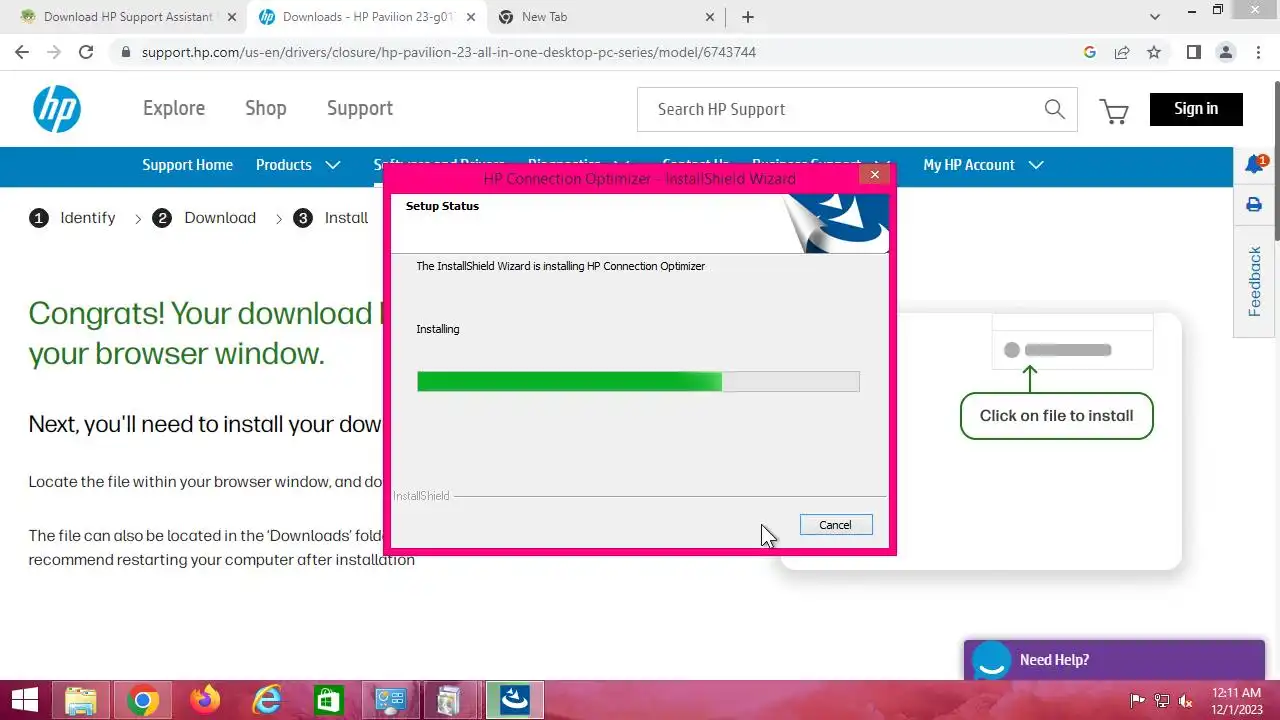Reload the current page
The image size is (1280, 720).
(86, 52)
